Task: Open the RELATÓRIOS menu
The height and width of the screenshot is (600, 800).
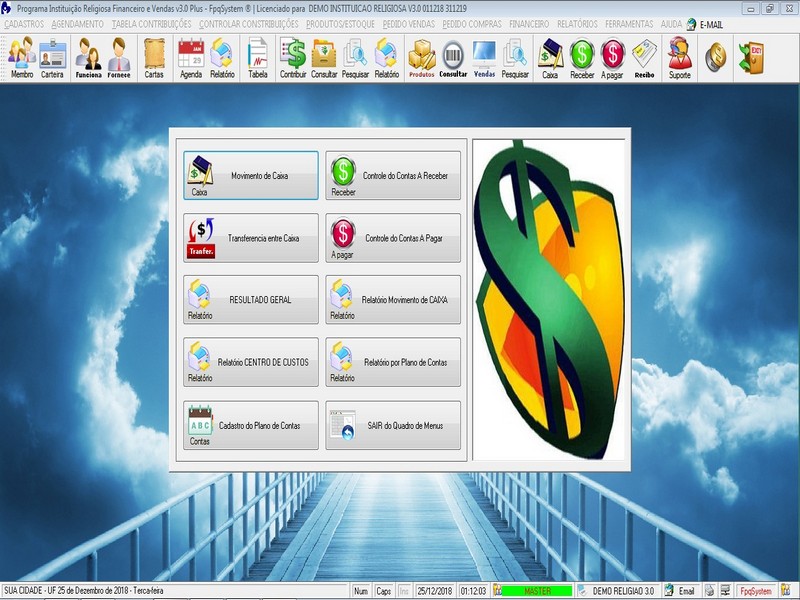Action: click(577, 24)
